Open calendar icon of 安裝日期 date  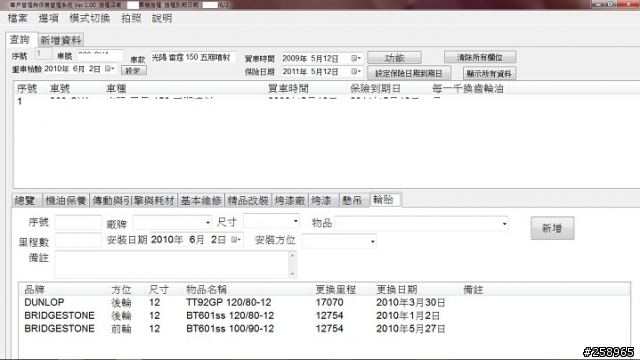pyautogui.click(x=236, y=240)
